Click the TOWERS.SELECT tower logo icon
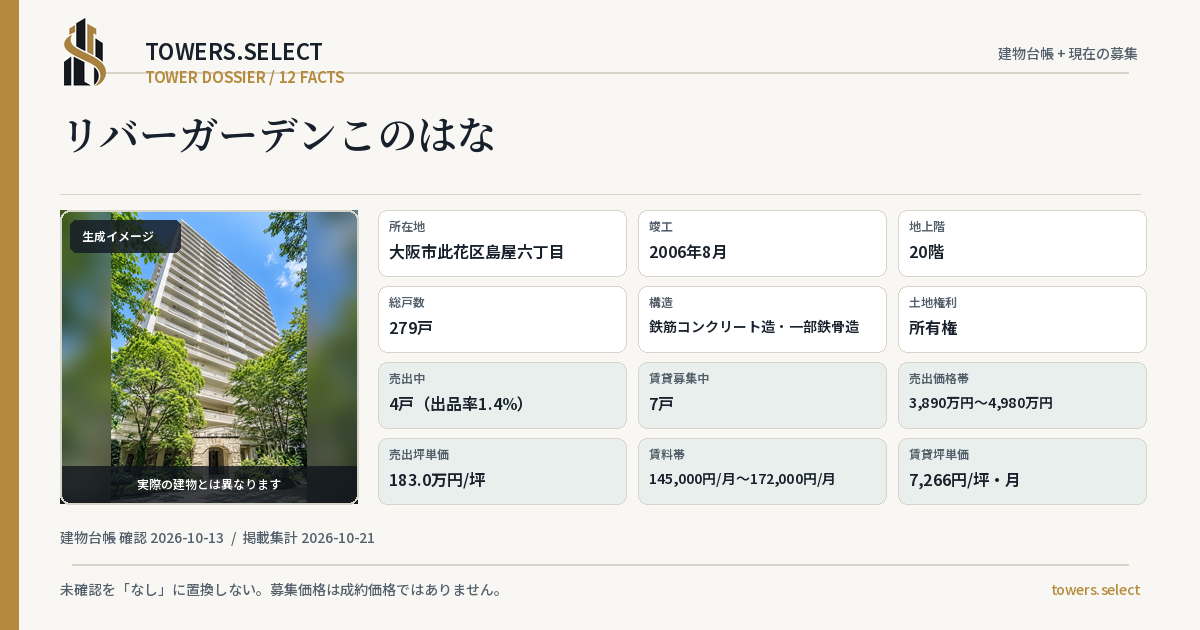Screen dimensions: 1200x630 [84, 52]
